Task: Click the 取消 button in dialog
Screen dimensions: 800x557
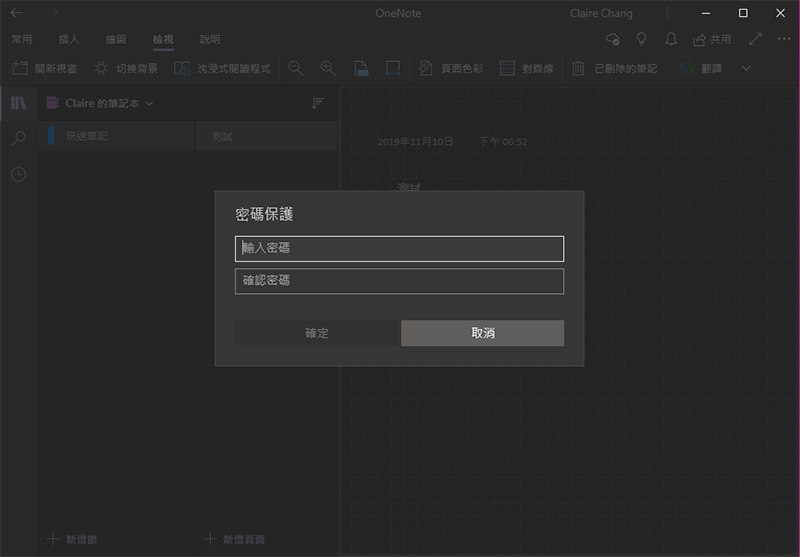Action: (x=483, y=333)
